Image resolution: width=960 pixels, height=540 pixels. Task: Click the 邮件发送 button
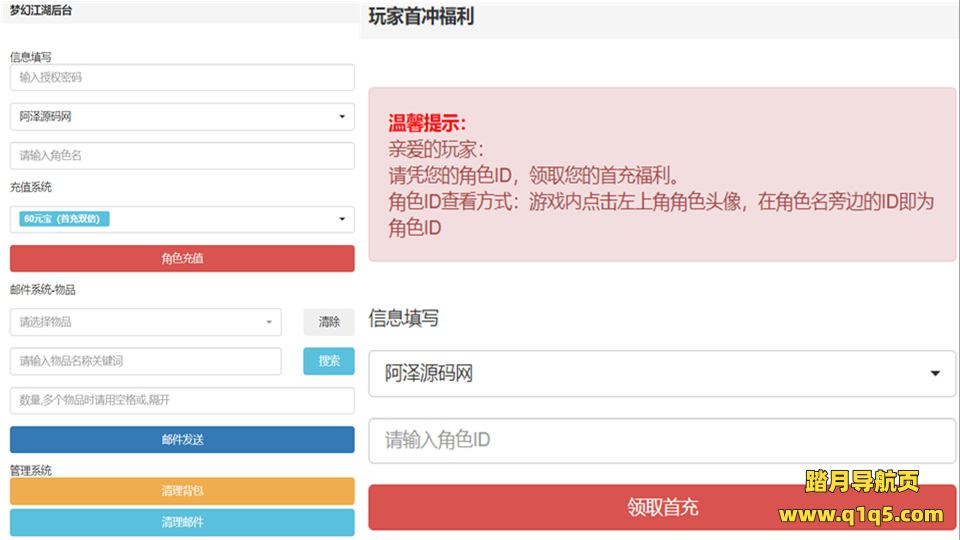tap(182, 440)
